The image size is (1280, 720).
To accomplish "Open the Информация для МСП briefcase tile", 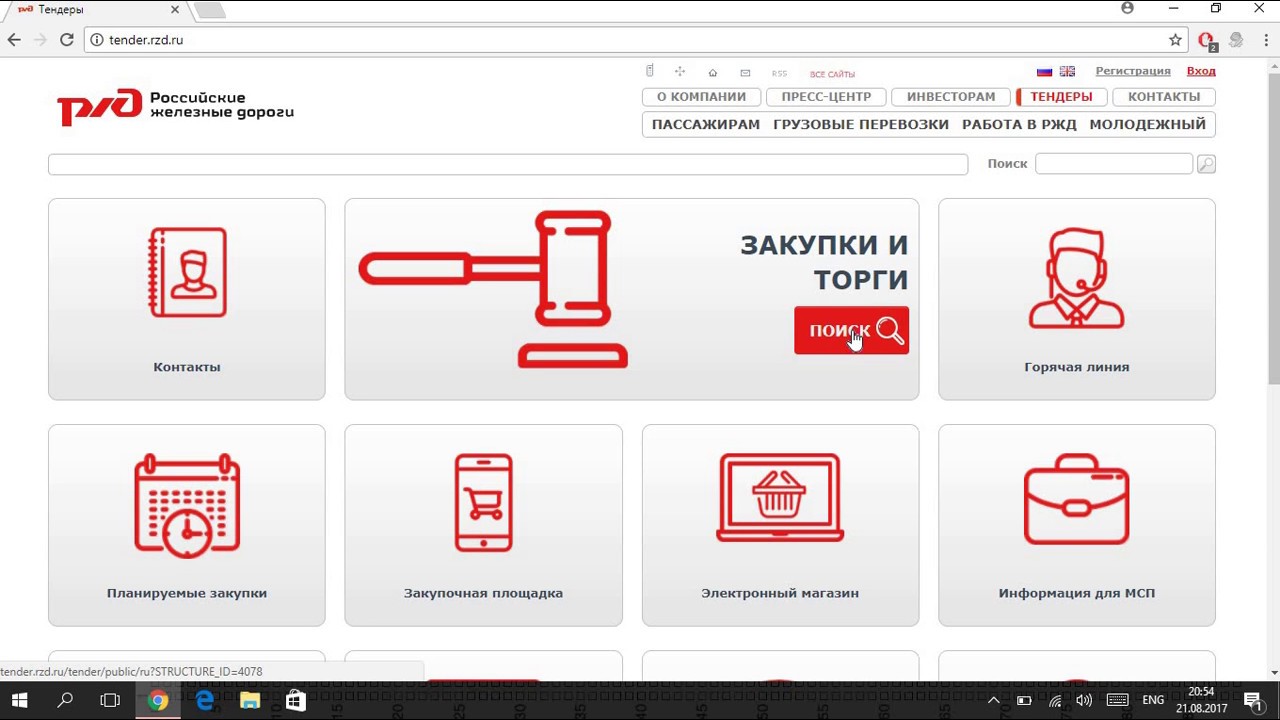I will pyautogui.click(x=1077, y=525).
